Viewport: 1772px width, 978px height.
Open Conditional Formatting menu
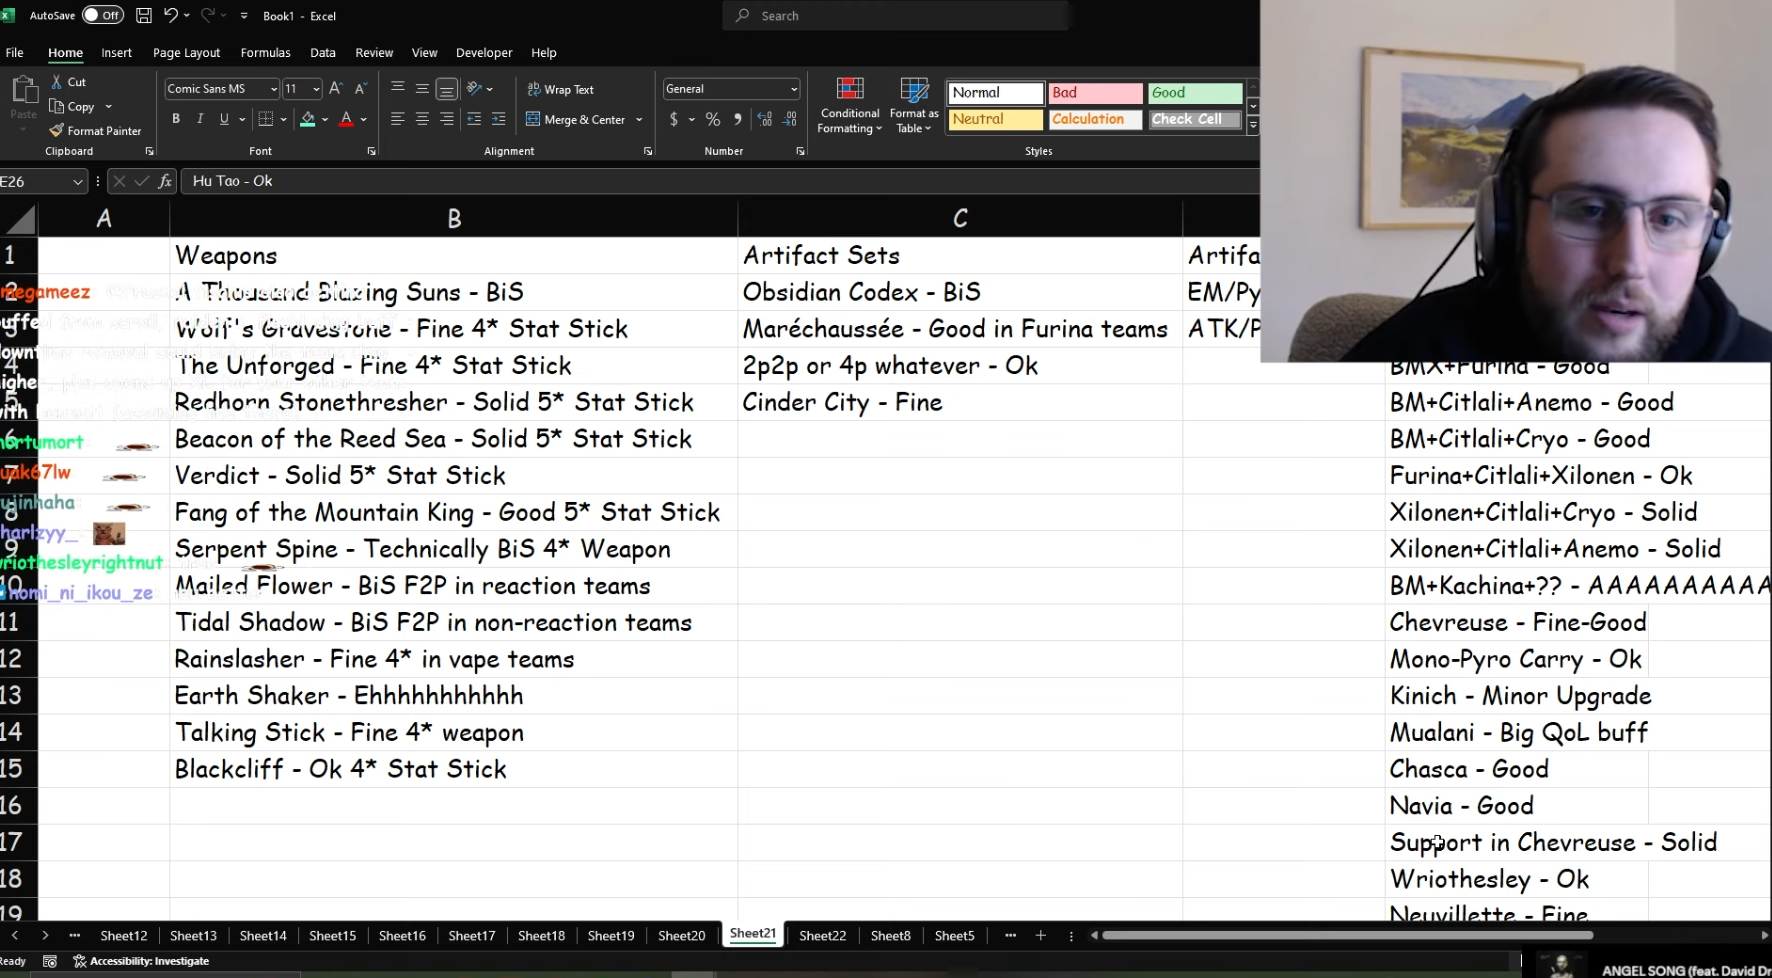click(850, 105)
